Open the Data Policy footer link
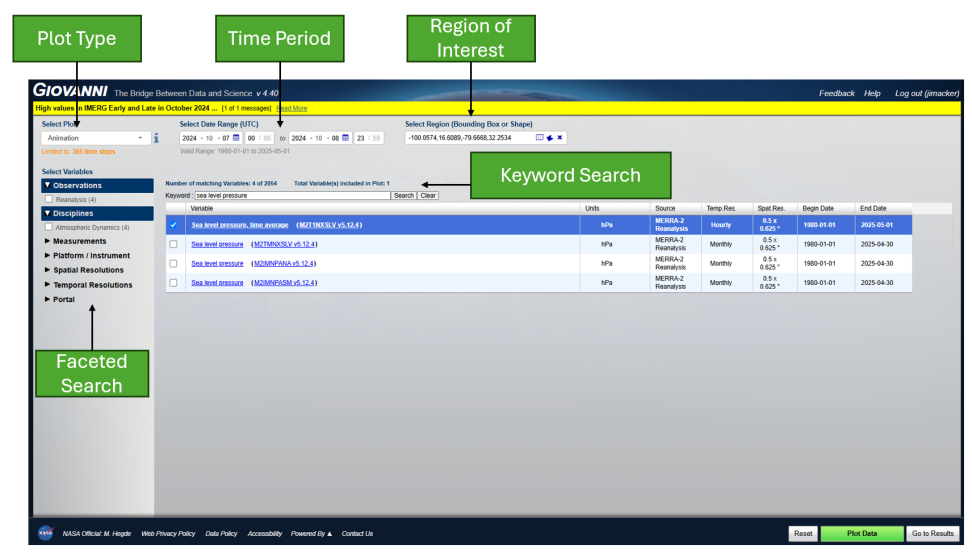972x553 pixels. 221,534
